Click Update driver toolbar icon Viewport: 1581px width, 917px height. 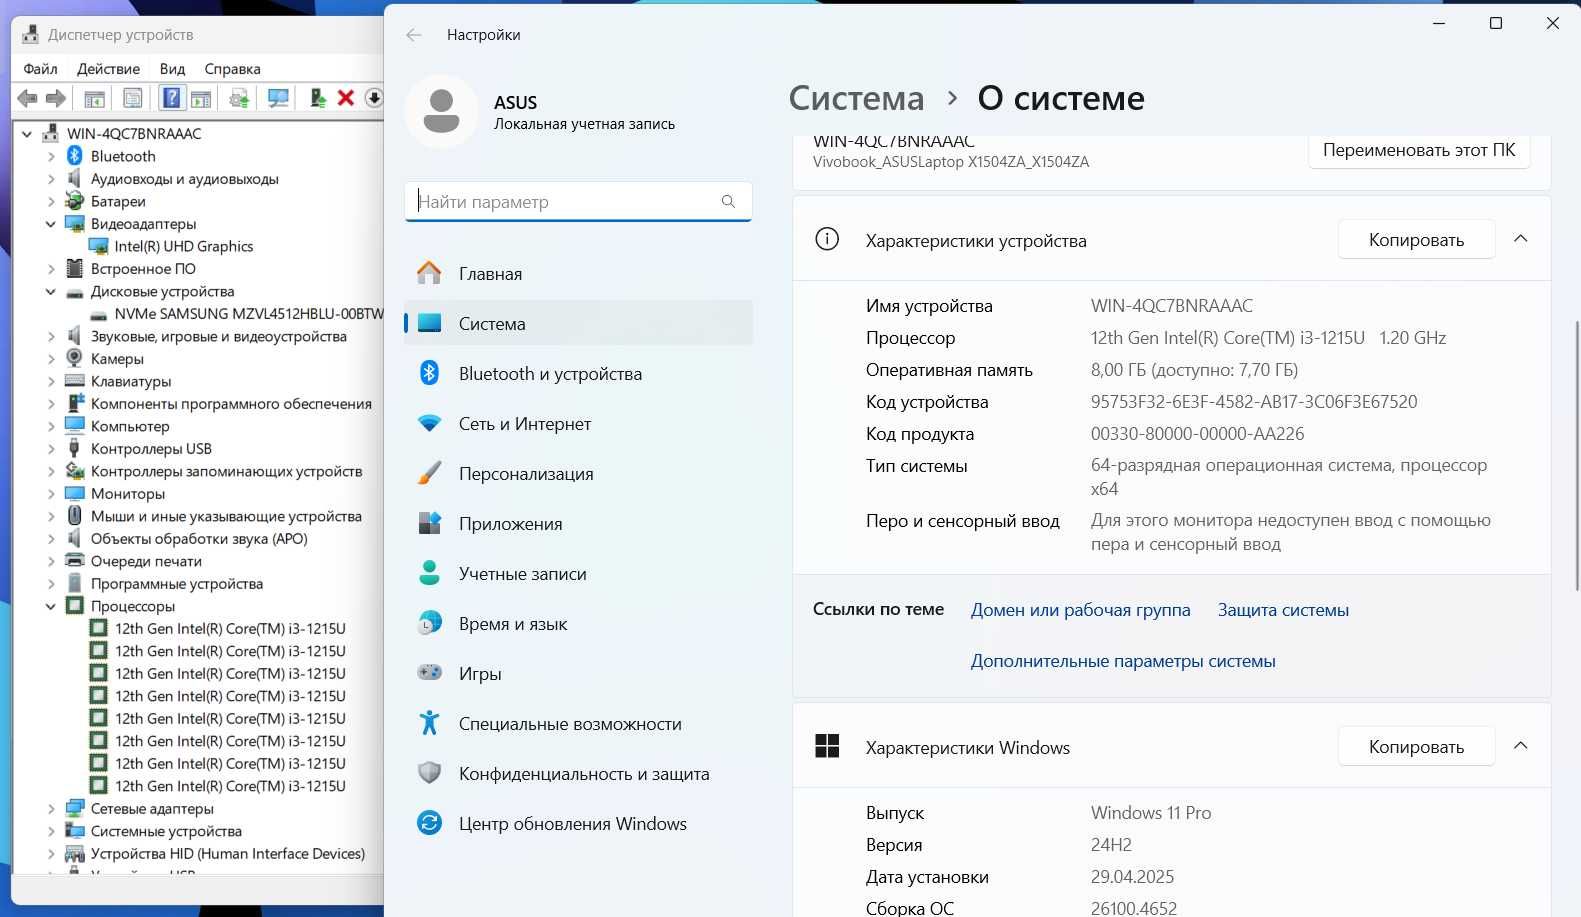click(x=239, y=98)
